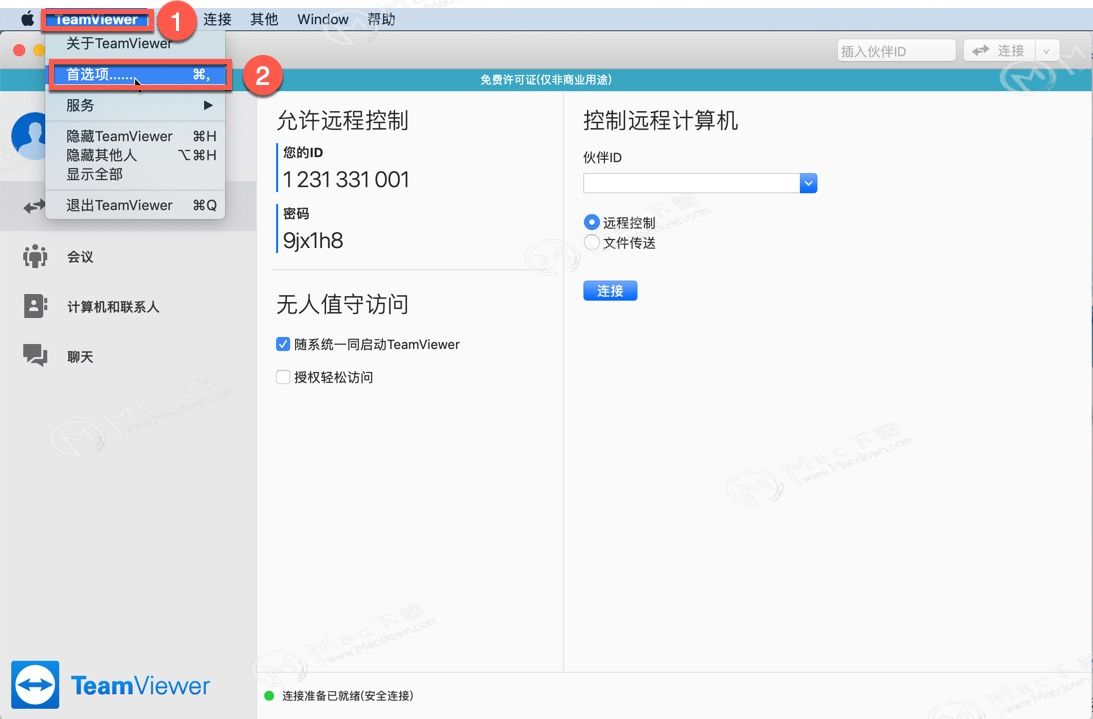Open the 帮助 menu
The image size is (1093, 719).
[381, 20]
